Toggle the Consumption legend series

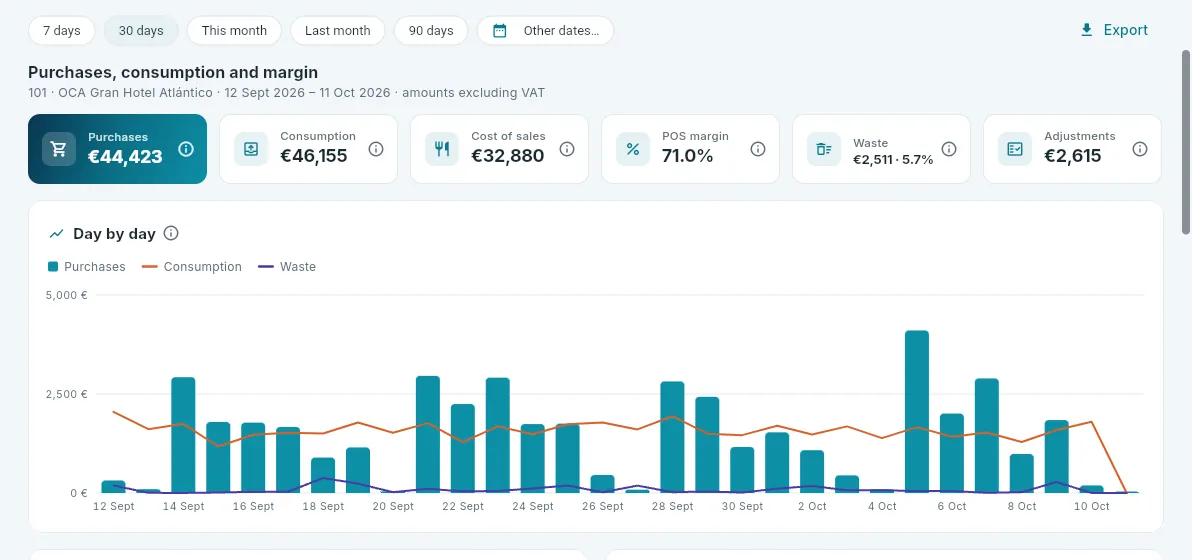192,267
